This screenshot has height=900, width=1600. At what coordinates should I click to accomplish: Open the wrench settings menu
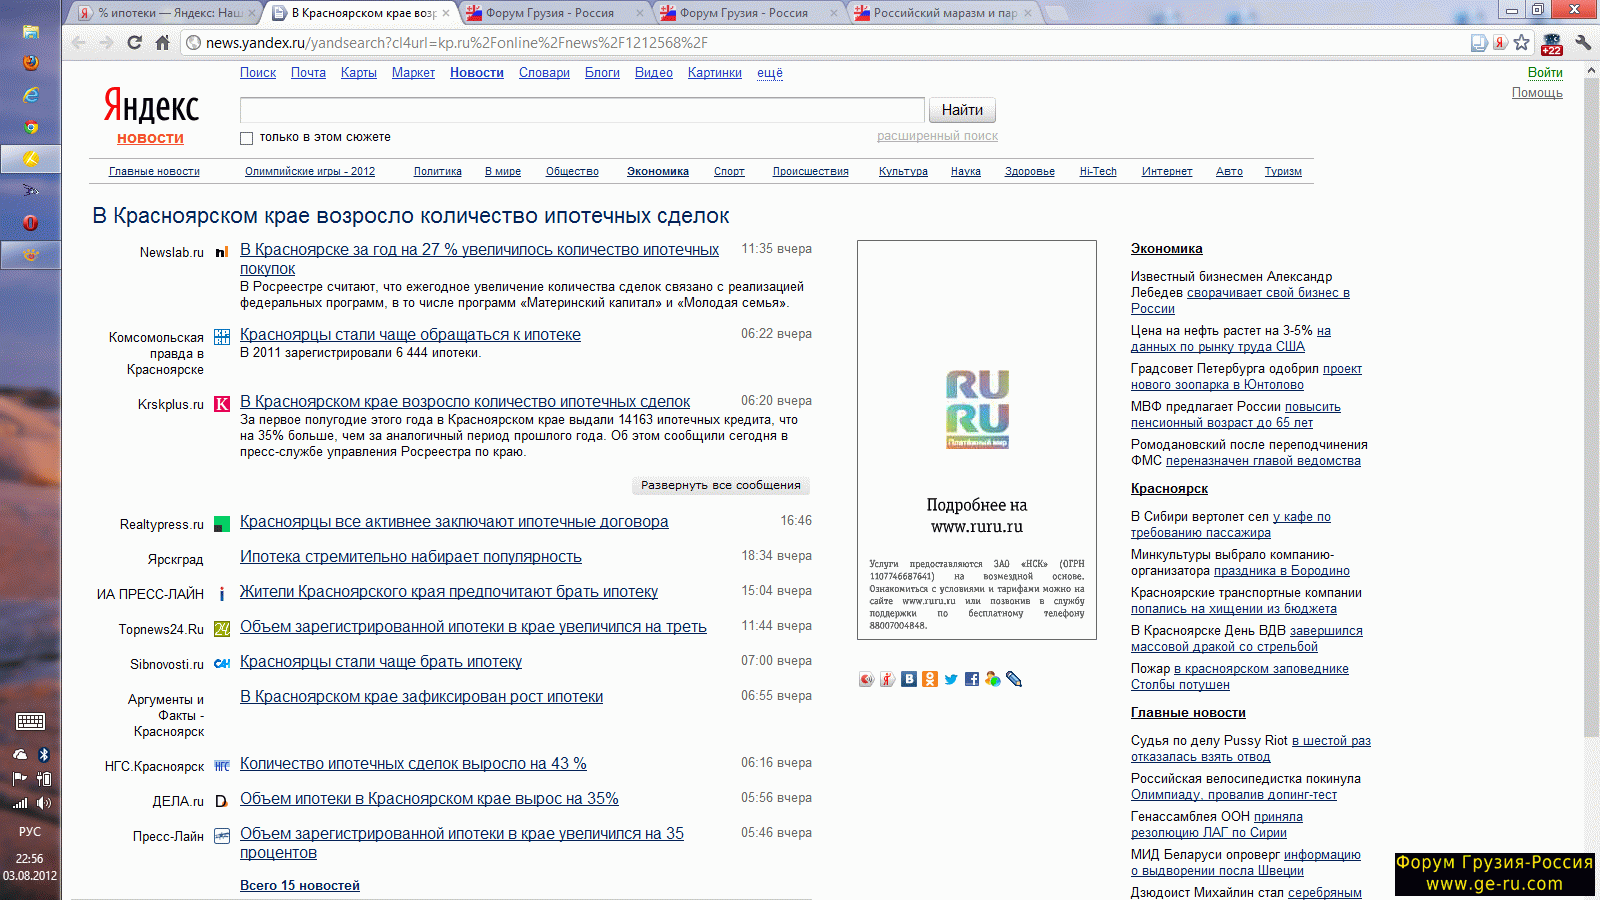pyautogui.click(x=1583, y=42)
